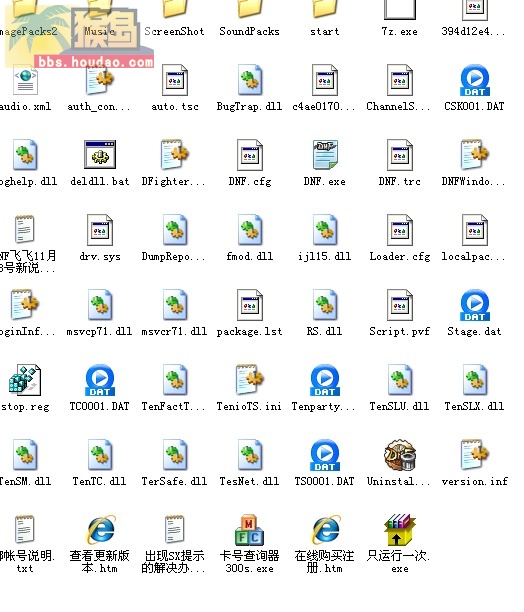The height and width of the screenshot is (612, 524).
Task: Click the Loader.cfg file icon
Action: click(x=400, y=230)
